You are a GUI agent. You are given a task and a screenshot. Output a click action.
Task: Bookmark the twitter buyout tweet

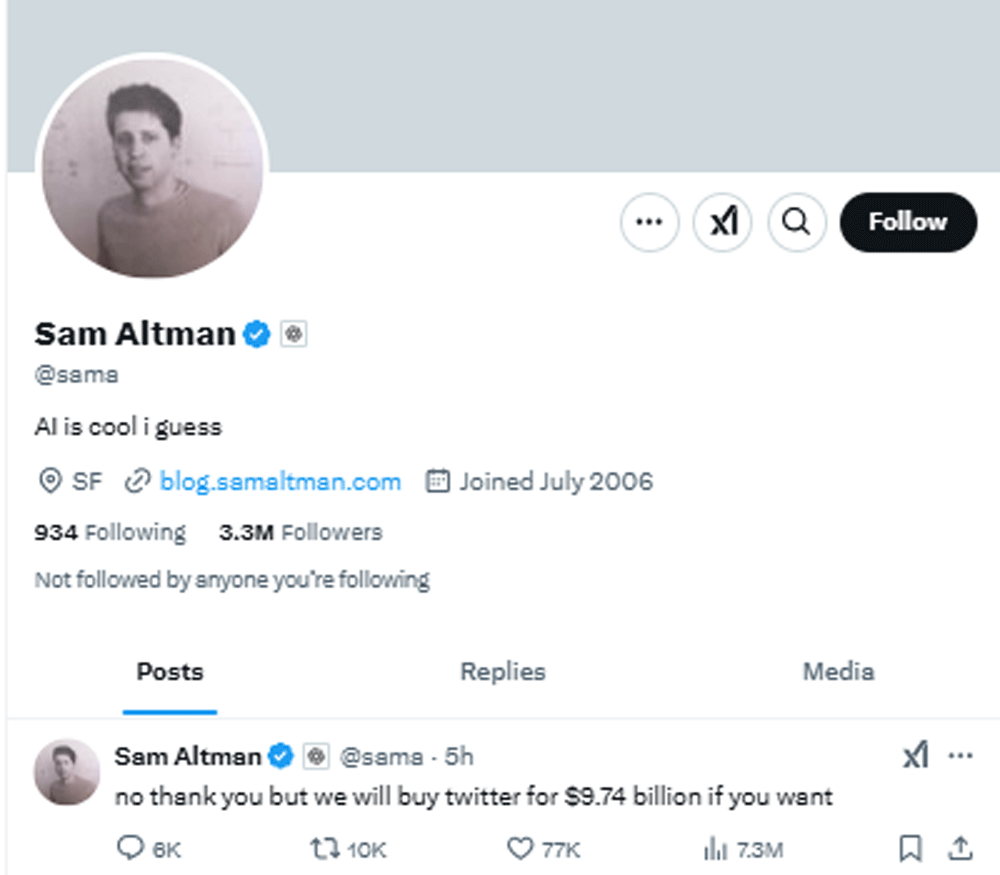[x=910, y=849]
